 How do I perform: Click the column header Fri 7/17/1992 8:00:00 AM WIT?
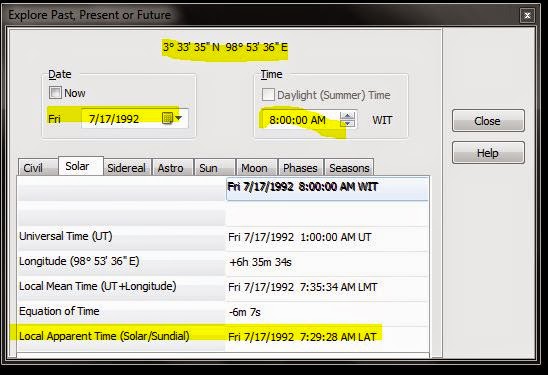[x=327, y=189]
